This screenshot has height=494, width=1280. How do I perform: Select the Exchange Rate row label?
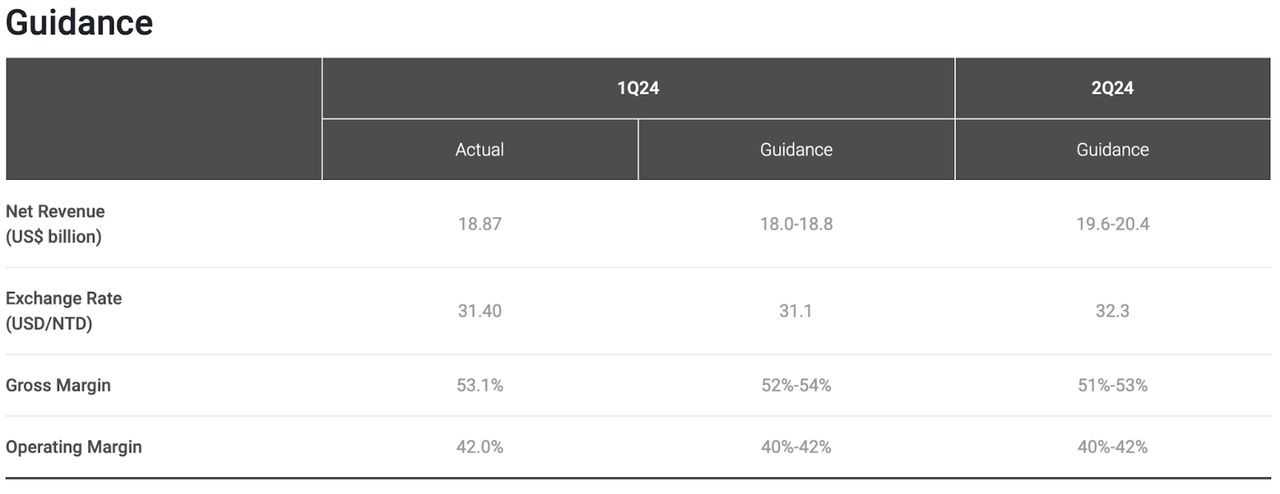pos(64,311)
